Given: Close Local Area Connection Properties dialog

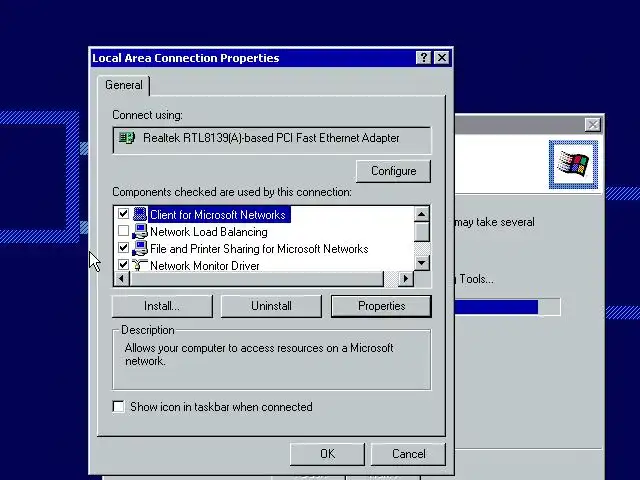Looking at the screenshot, I should click(x=442, y=58).
